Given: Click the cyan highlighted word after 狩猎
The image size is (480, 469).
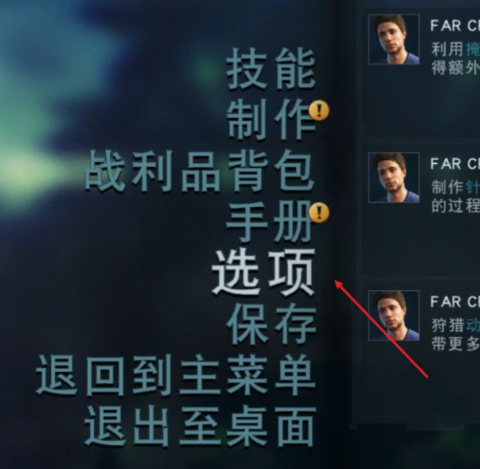Looking at the screenshot, I should (x=473, y=325).
